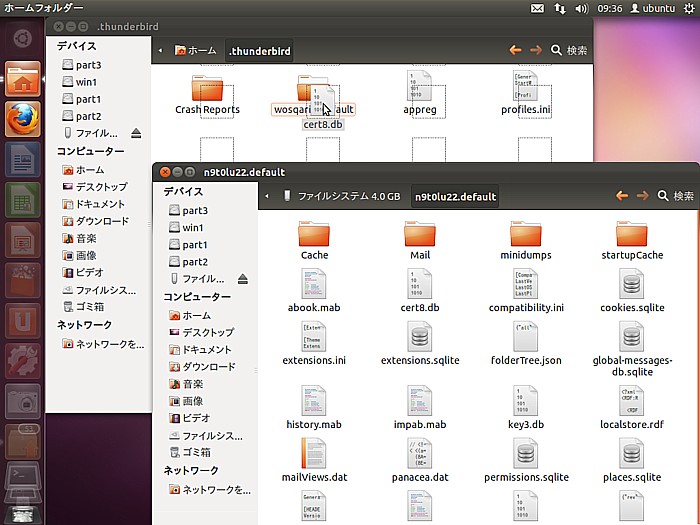Click 検索 search in n9t0lu22.default window
The height and width of the screenshot is (525, 700).
(675, 196)
